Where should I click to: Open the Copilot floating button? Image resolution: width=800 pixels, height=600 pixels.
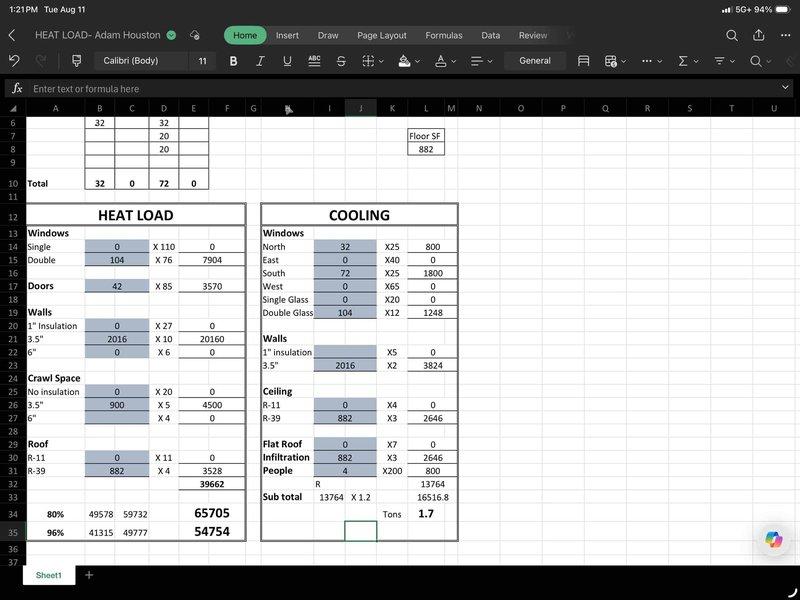(x=773, y=539)
